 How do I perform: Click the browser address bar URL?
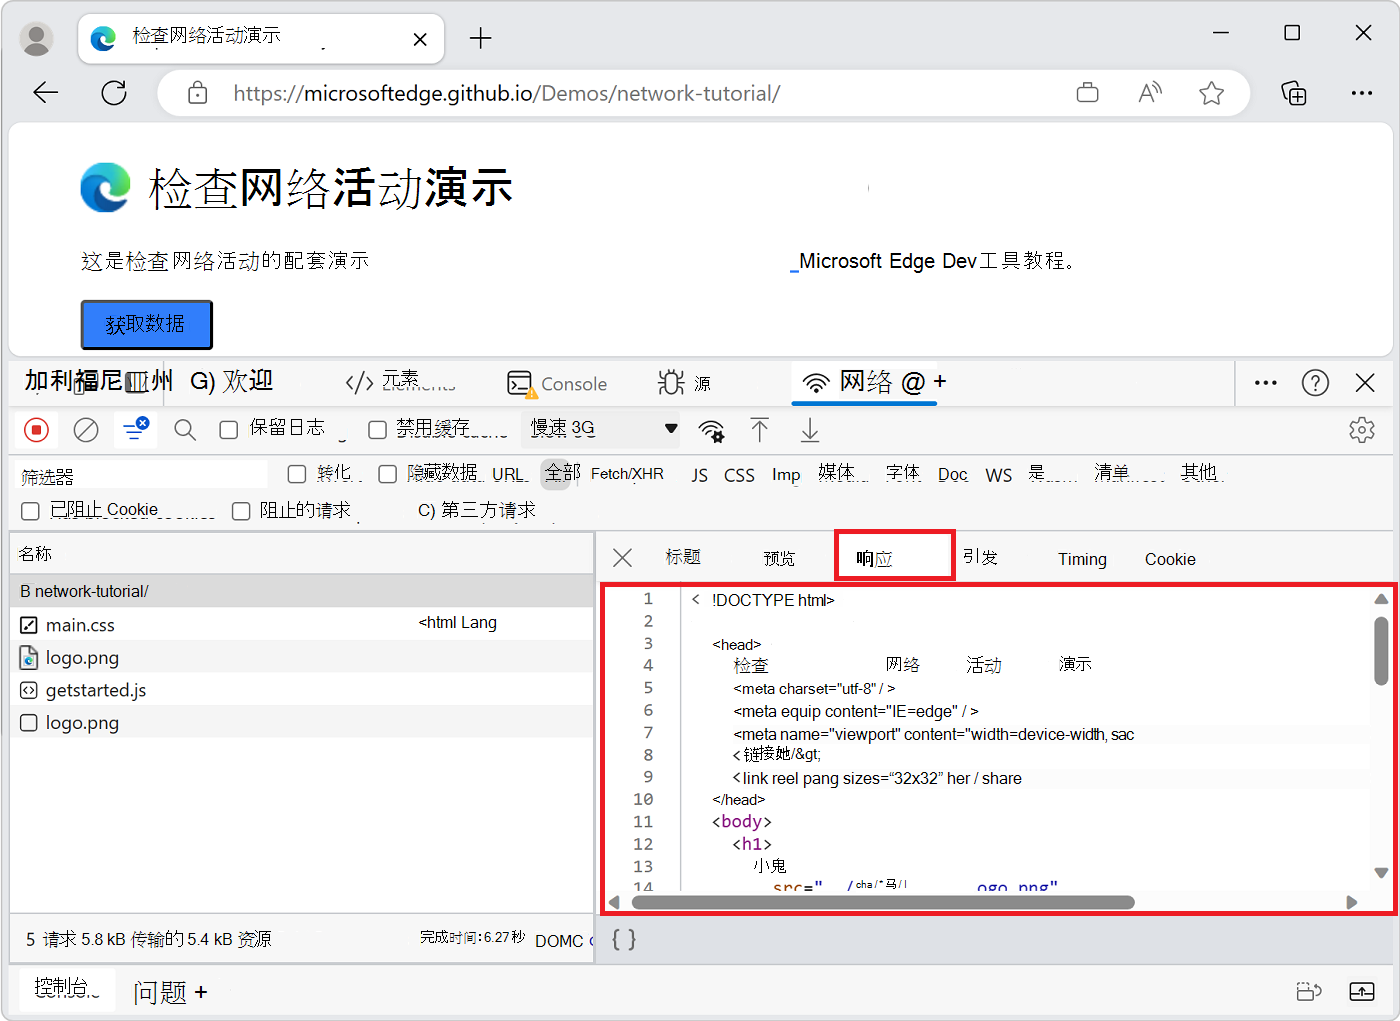click(507, 93)
